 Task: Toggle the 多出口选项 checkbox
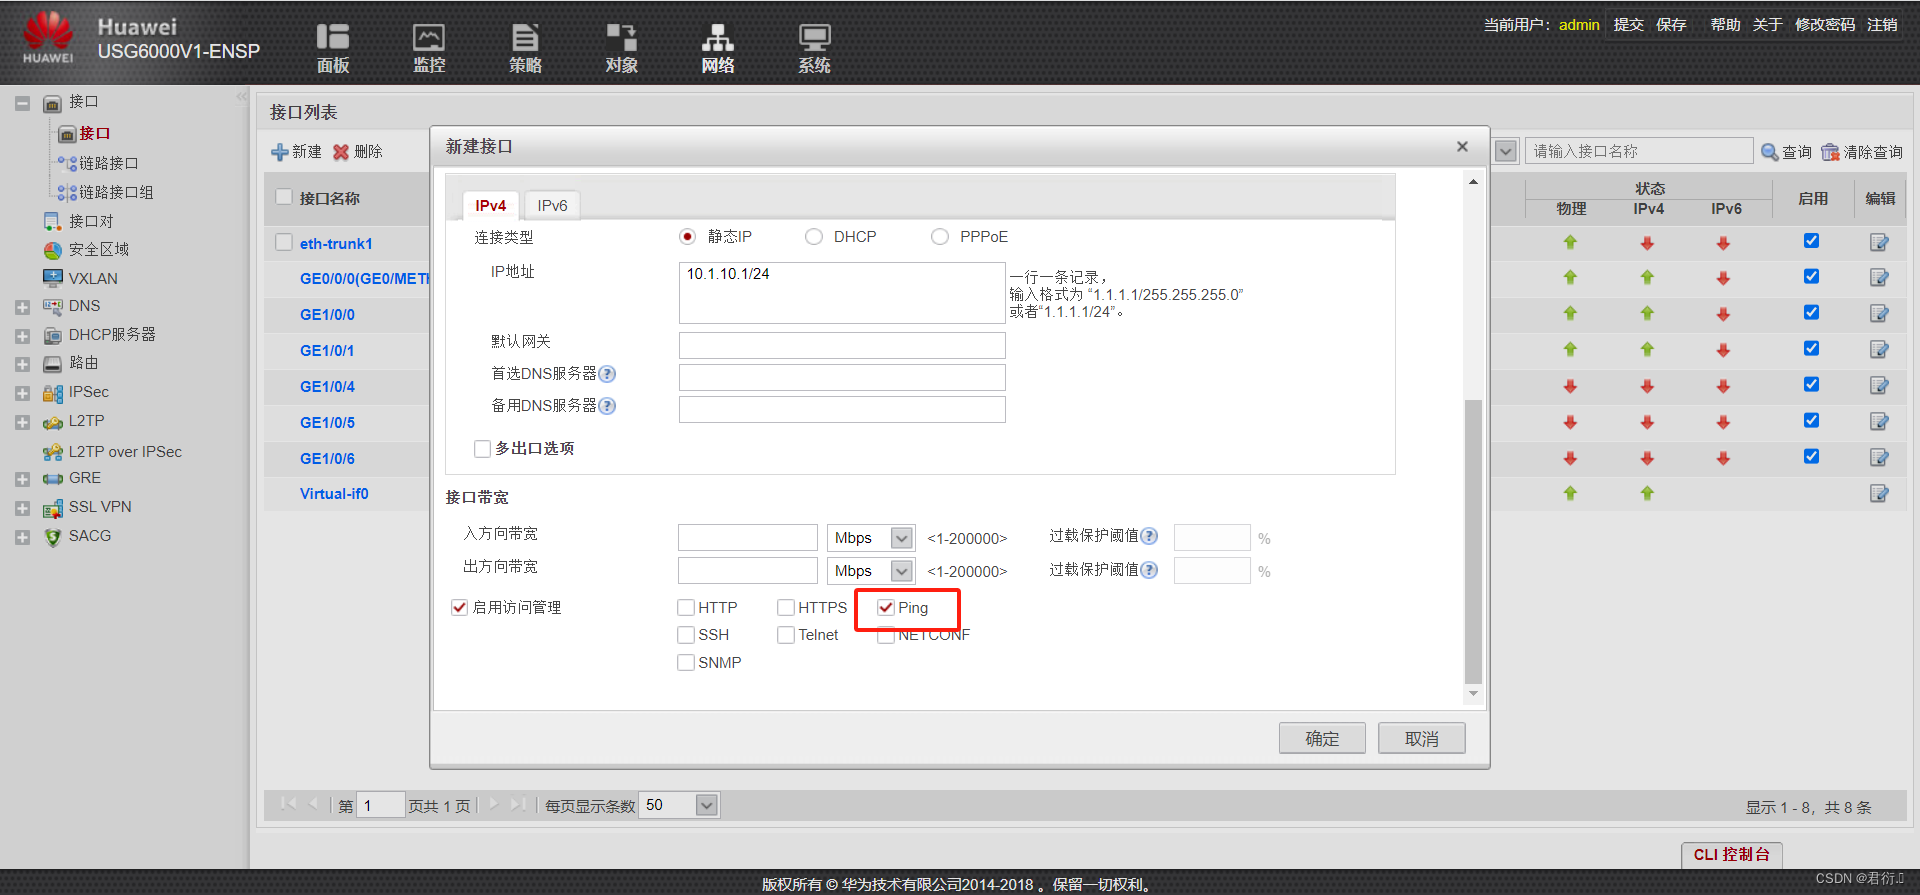(482, 449)
